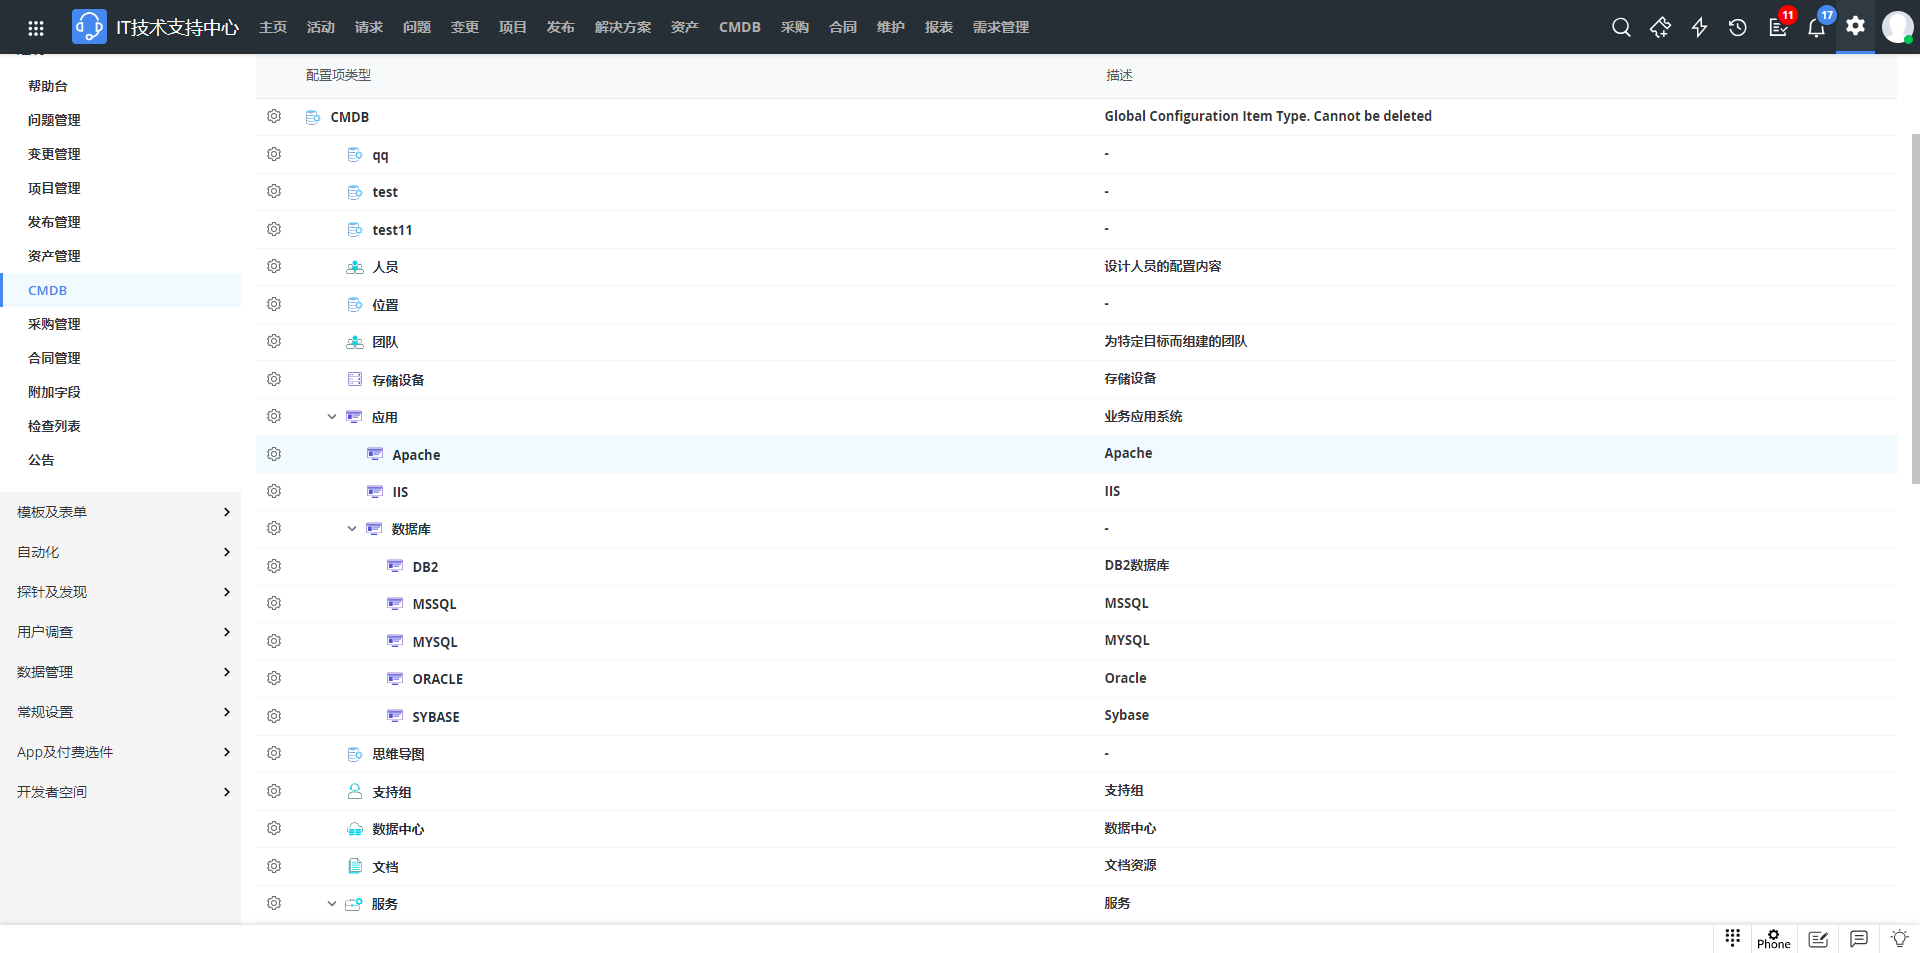Image resolution: width=1920 pixels, height=953 pixels.
Task: Open the CMDB top menu item
Action: [740, 27]
